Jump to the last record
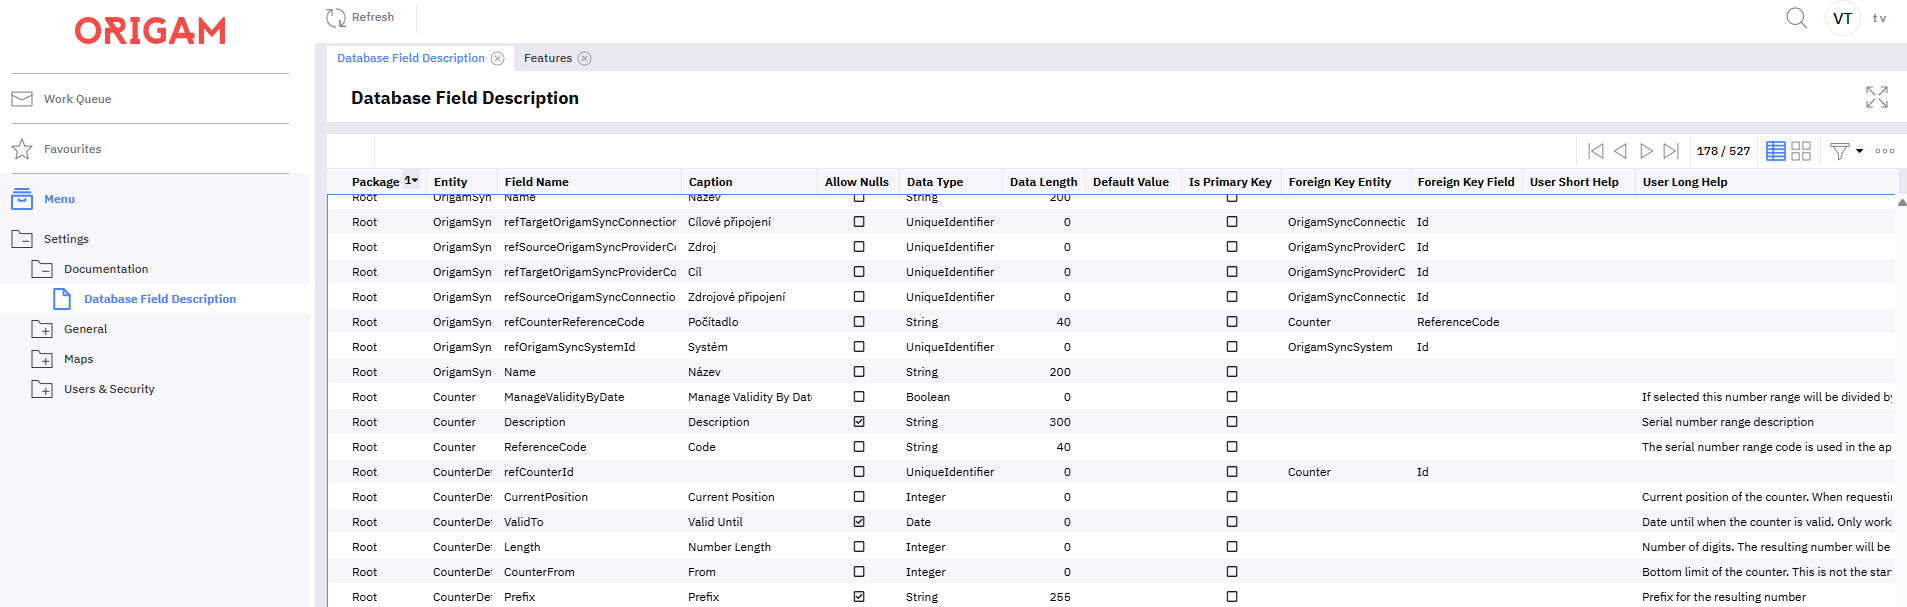 pos(1671,151)
